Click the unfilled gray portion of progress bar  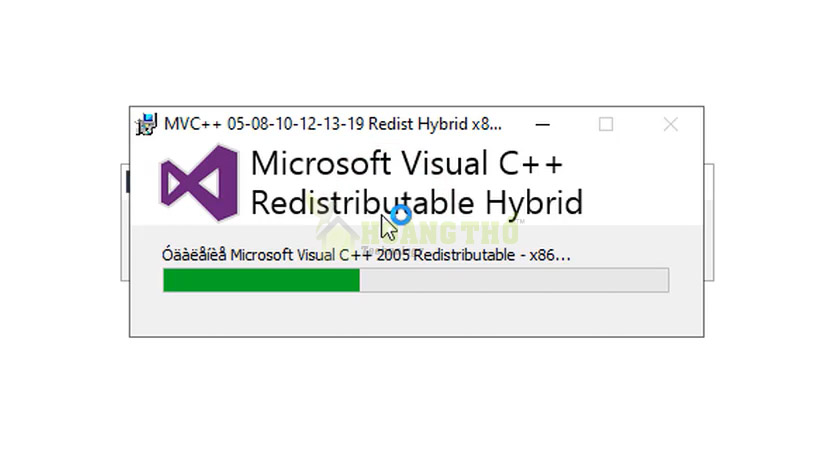[514, 280]
